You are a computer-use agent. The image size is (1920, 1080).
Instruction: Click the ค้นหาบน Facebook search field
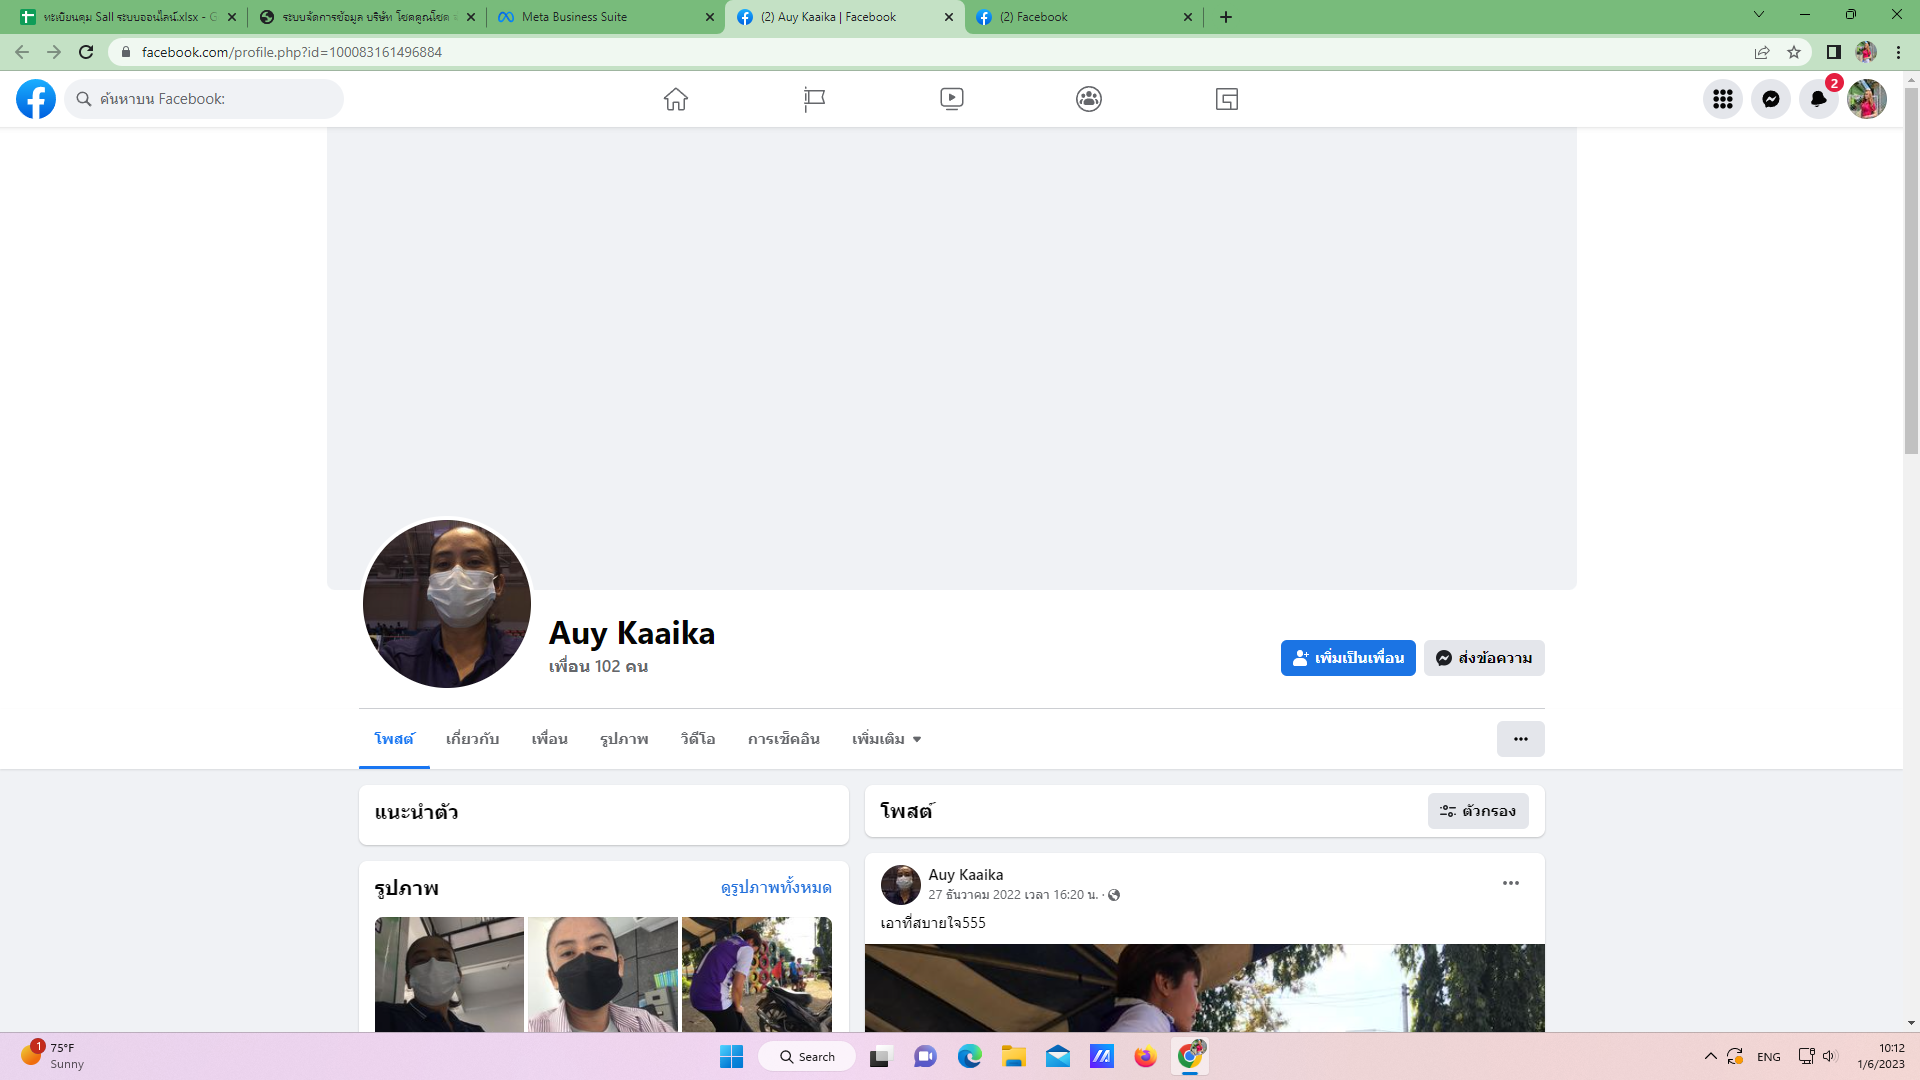[x=210, y=99]
